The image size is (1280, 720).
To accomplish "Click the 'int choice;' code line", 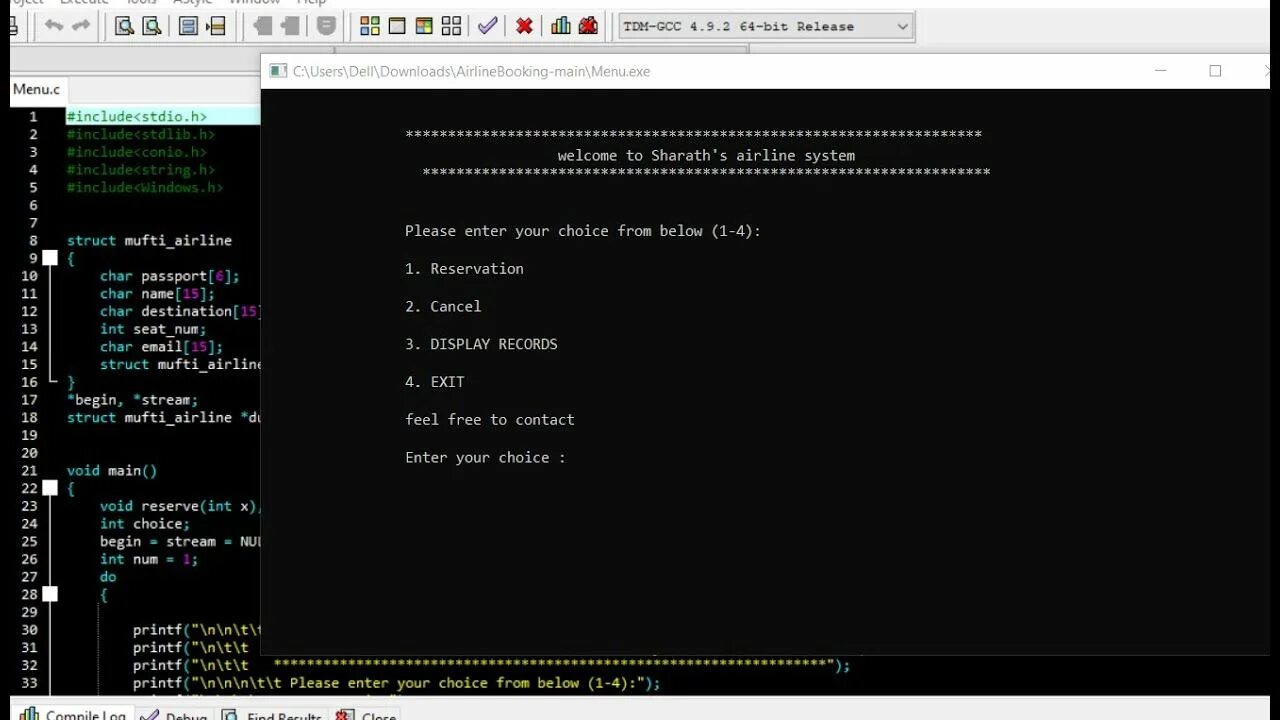I will point(145,523).
